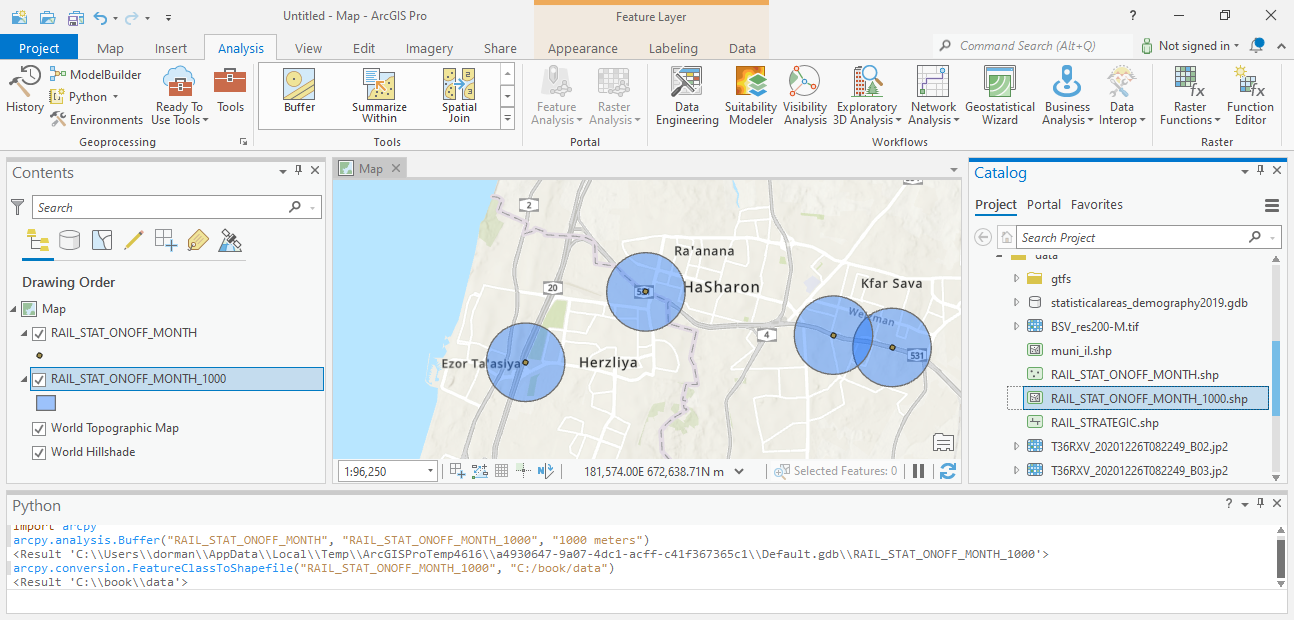The width and height of the screenshot is (1294, 620).
Task: Open the Portal tab in Catalog
Action: tap(1043, 204)
